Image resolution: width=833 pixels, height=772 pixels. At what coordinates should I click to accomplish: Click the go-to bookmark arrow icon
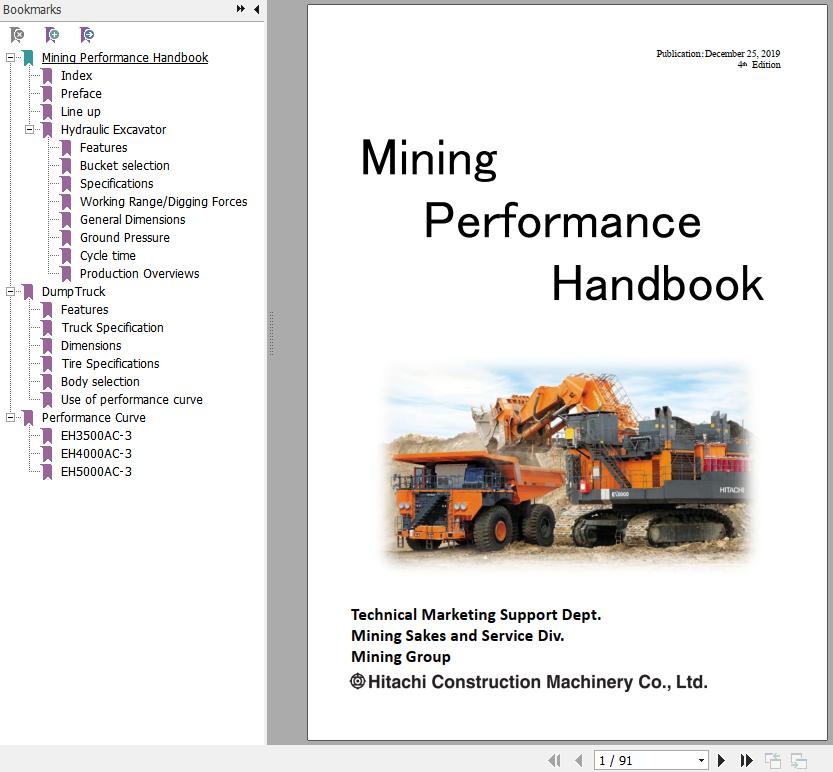click(87, 36)
